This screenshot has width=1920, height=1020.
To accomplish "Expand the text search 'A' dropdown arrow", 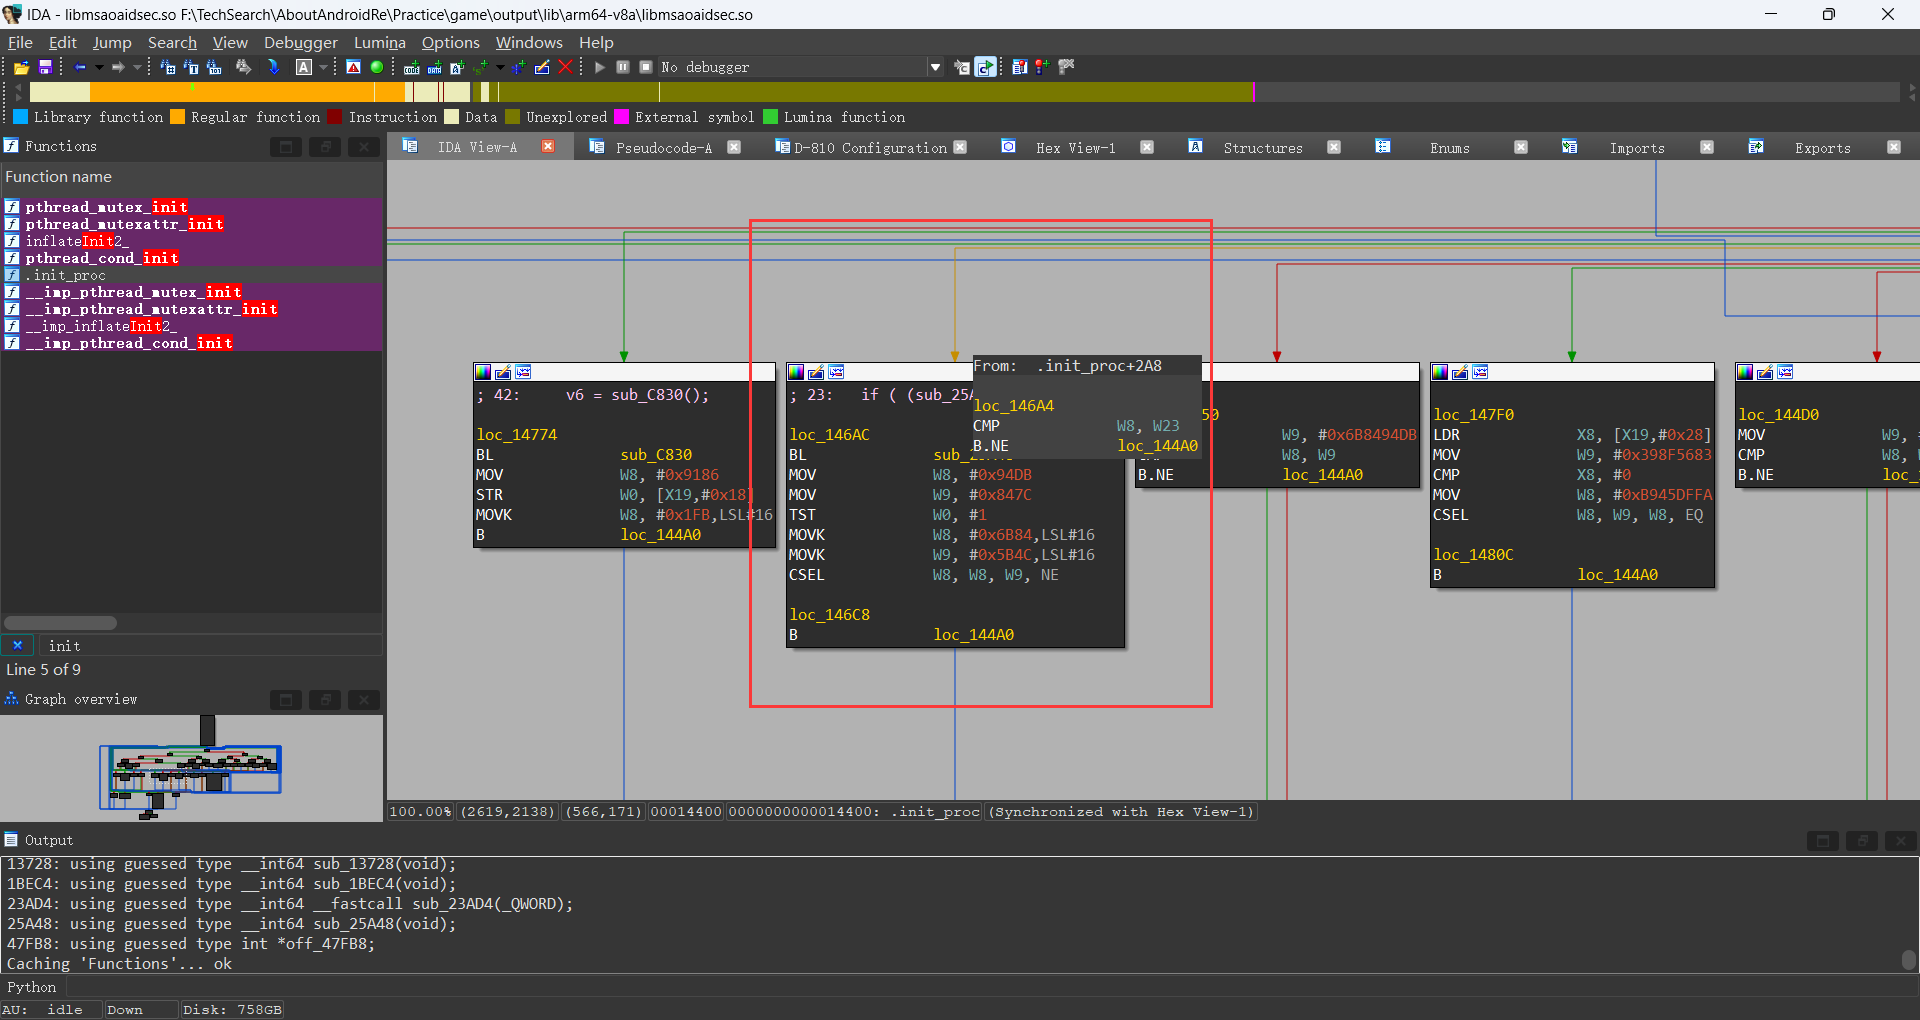I will click(323, 67).
